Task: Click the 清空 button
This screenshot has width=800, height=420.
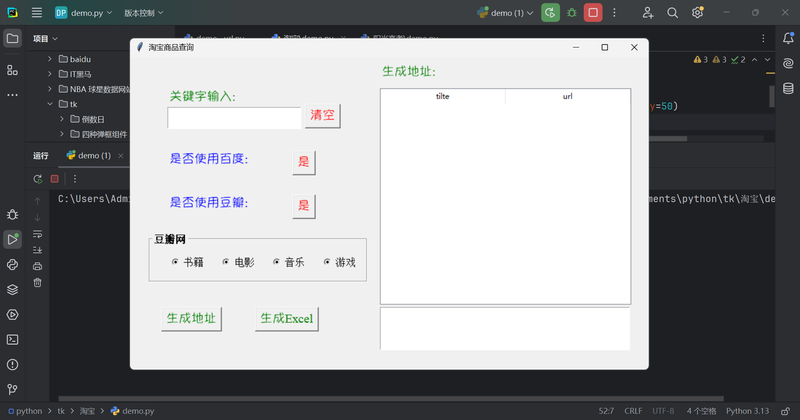Action: coord(322,116)
